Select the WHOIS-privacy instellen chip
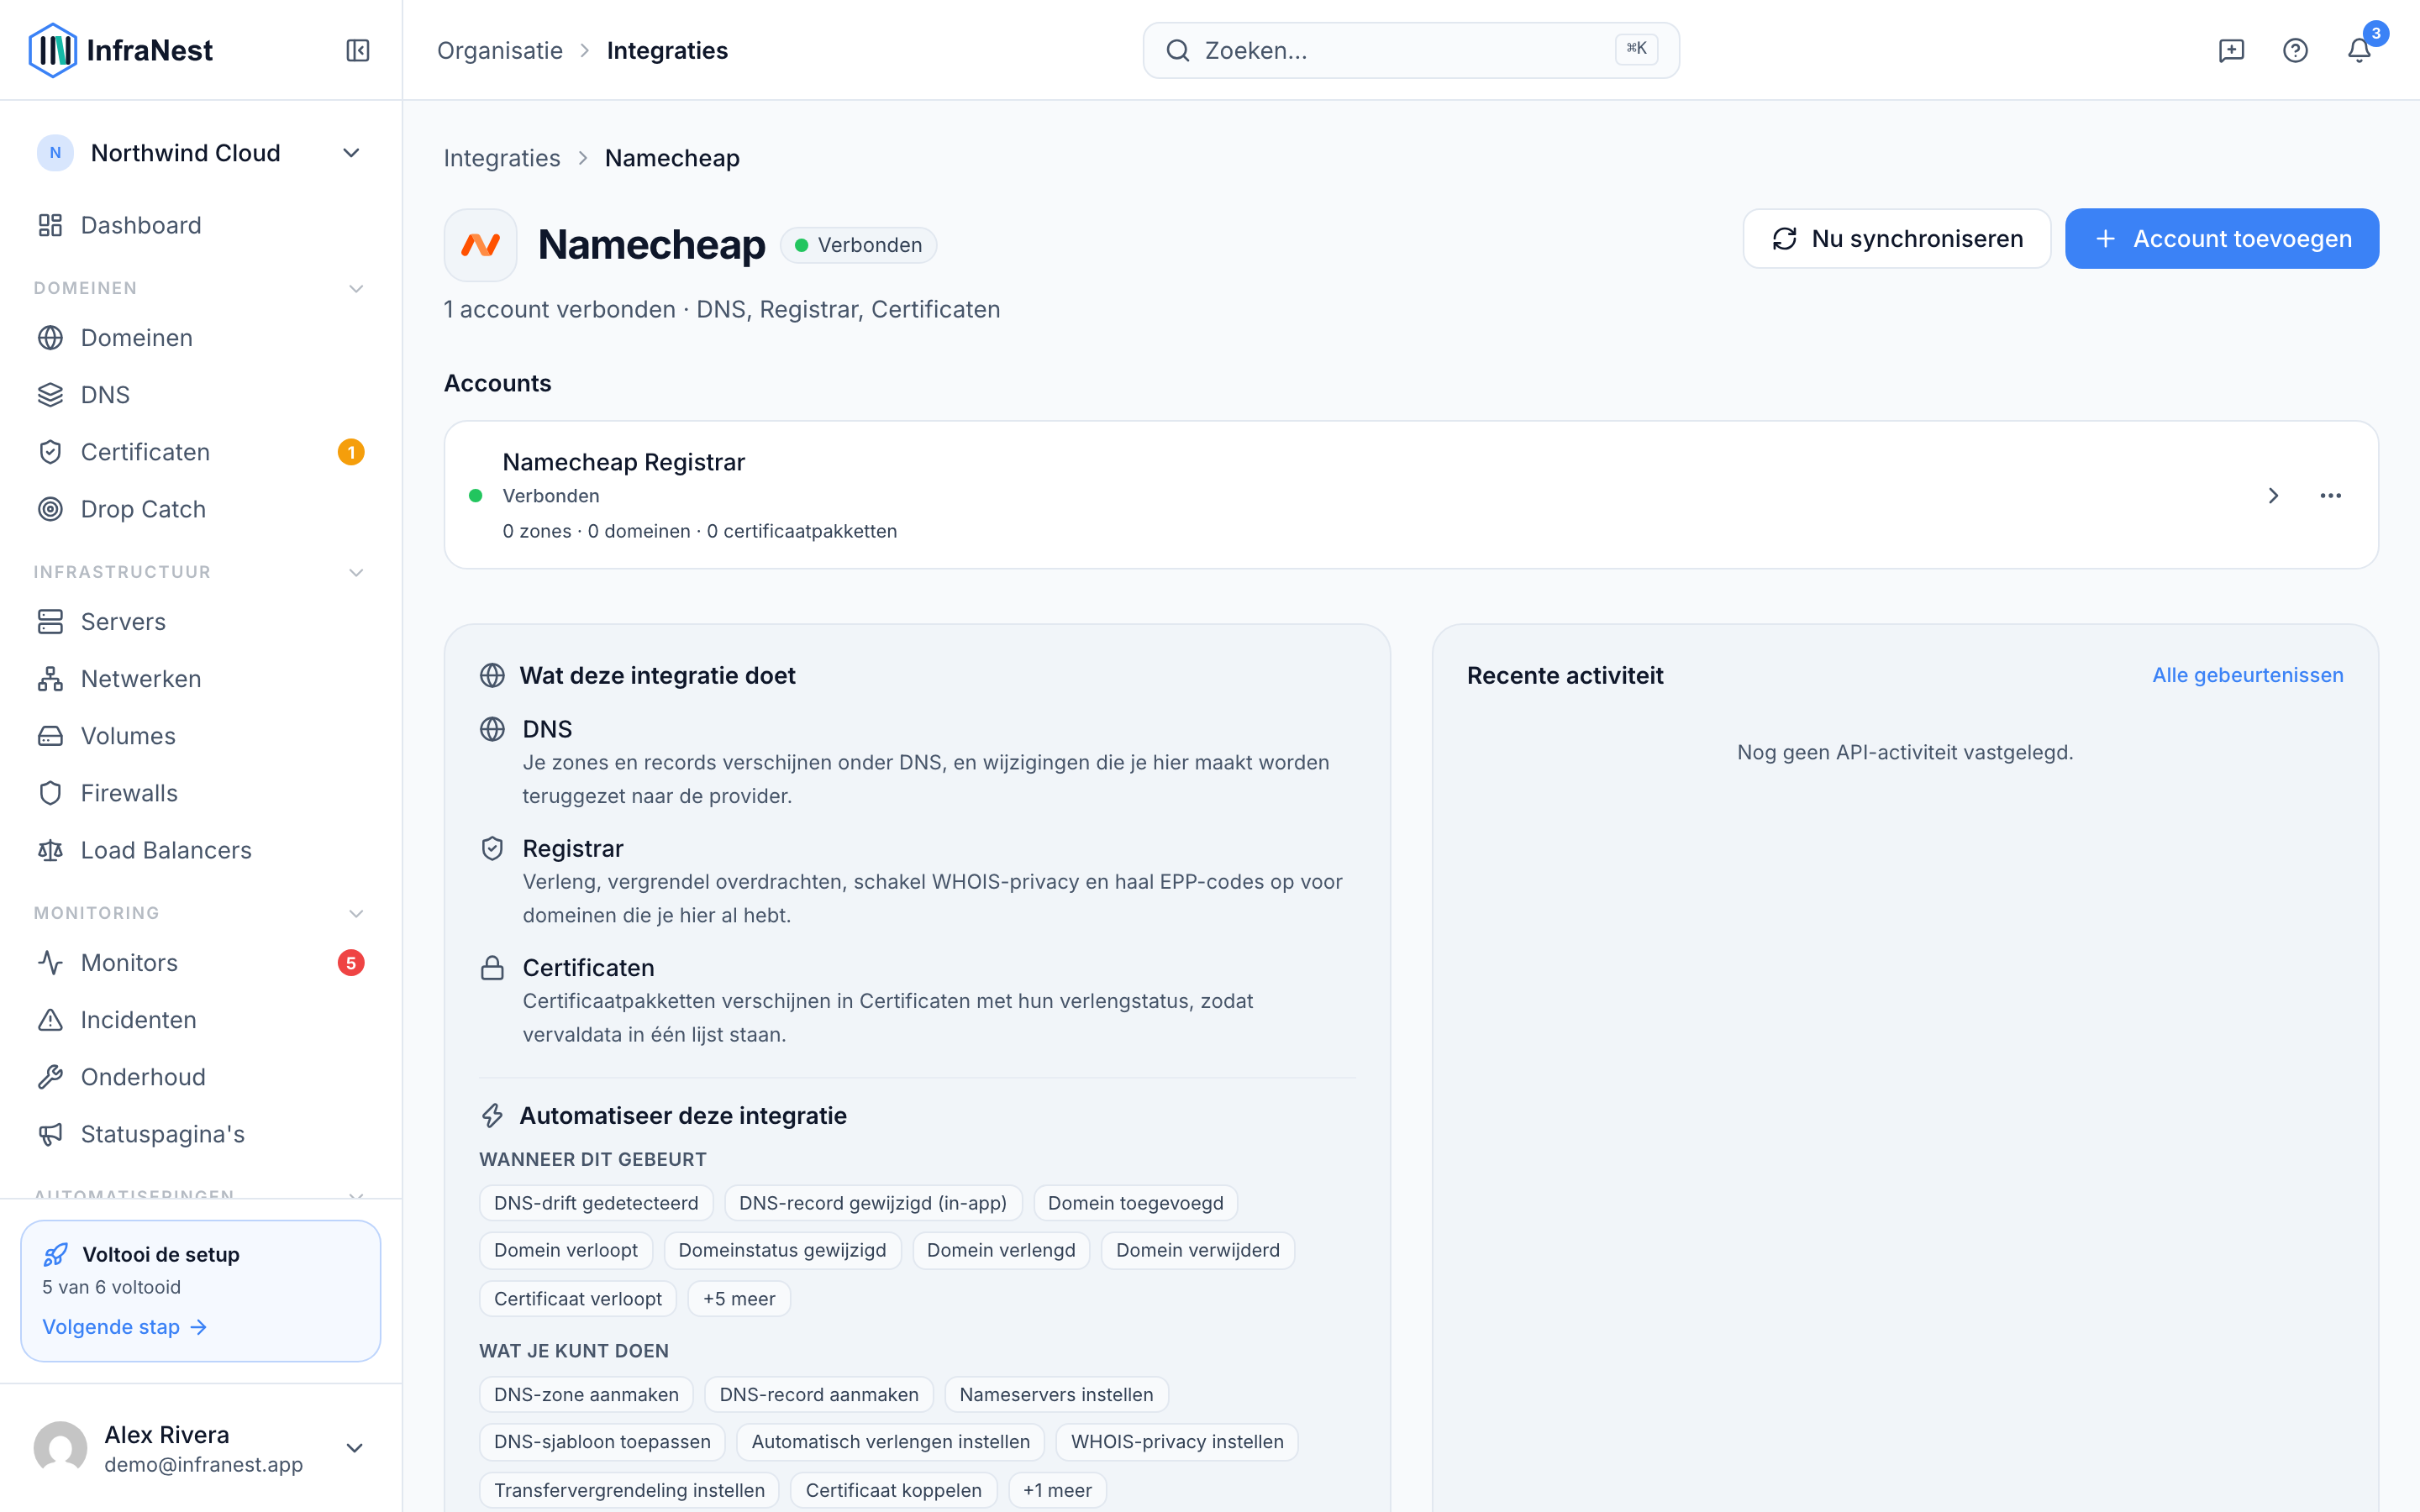Screen dimensions: 2420x1512 tap(1177, 1441)
